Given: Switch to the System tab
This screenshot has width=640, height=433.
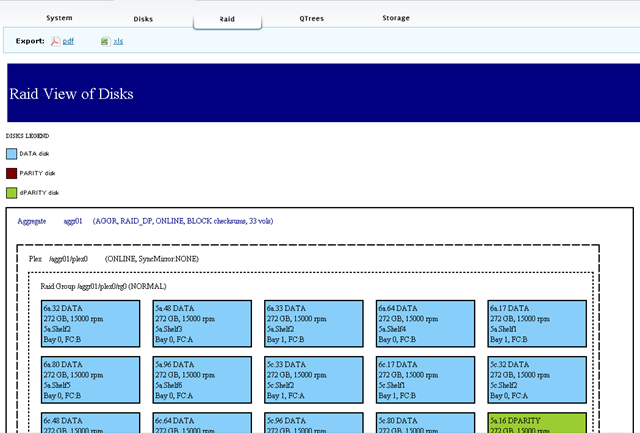Looking at the screenshot, I should [x=59, y=18].
